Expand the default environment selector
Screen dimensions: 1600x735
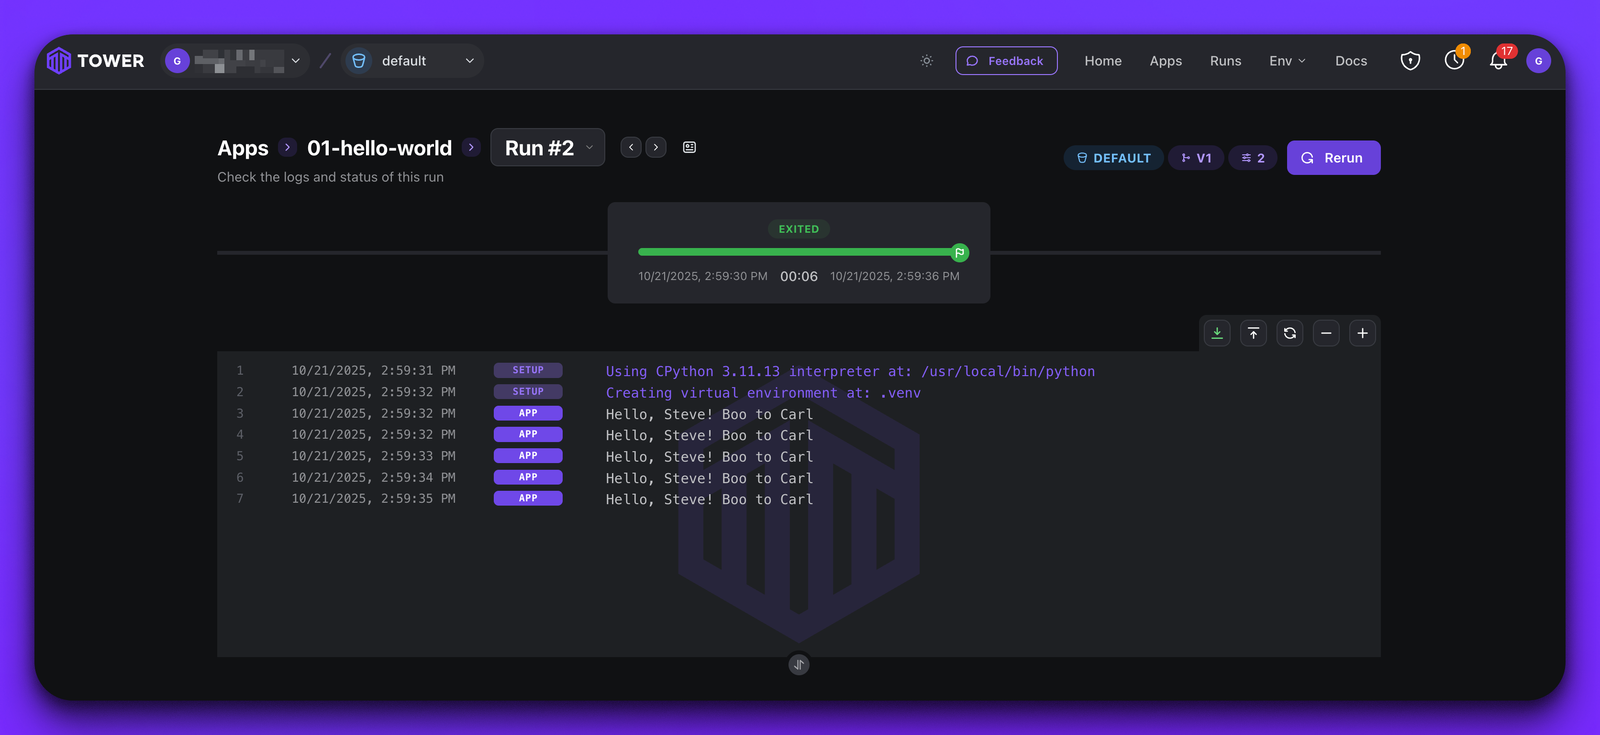coord(413,61)
